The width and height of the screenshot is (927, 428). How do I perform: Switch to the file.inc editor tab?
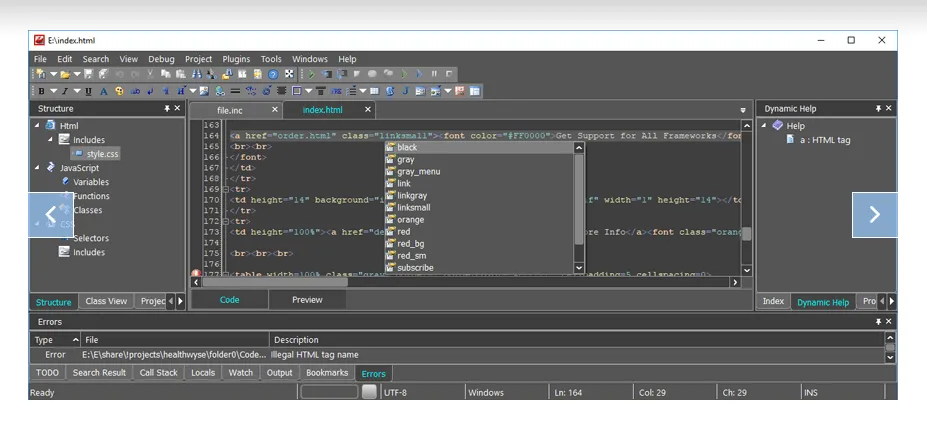tap(229, 110)
